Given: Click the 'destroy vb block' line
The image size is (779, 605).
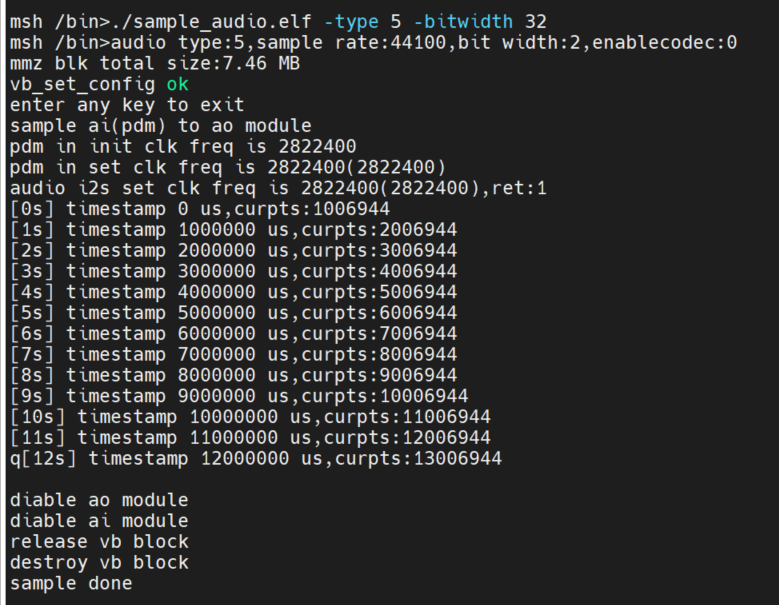Looking at the screenshot, I should [99, 562].
